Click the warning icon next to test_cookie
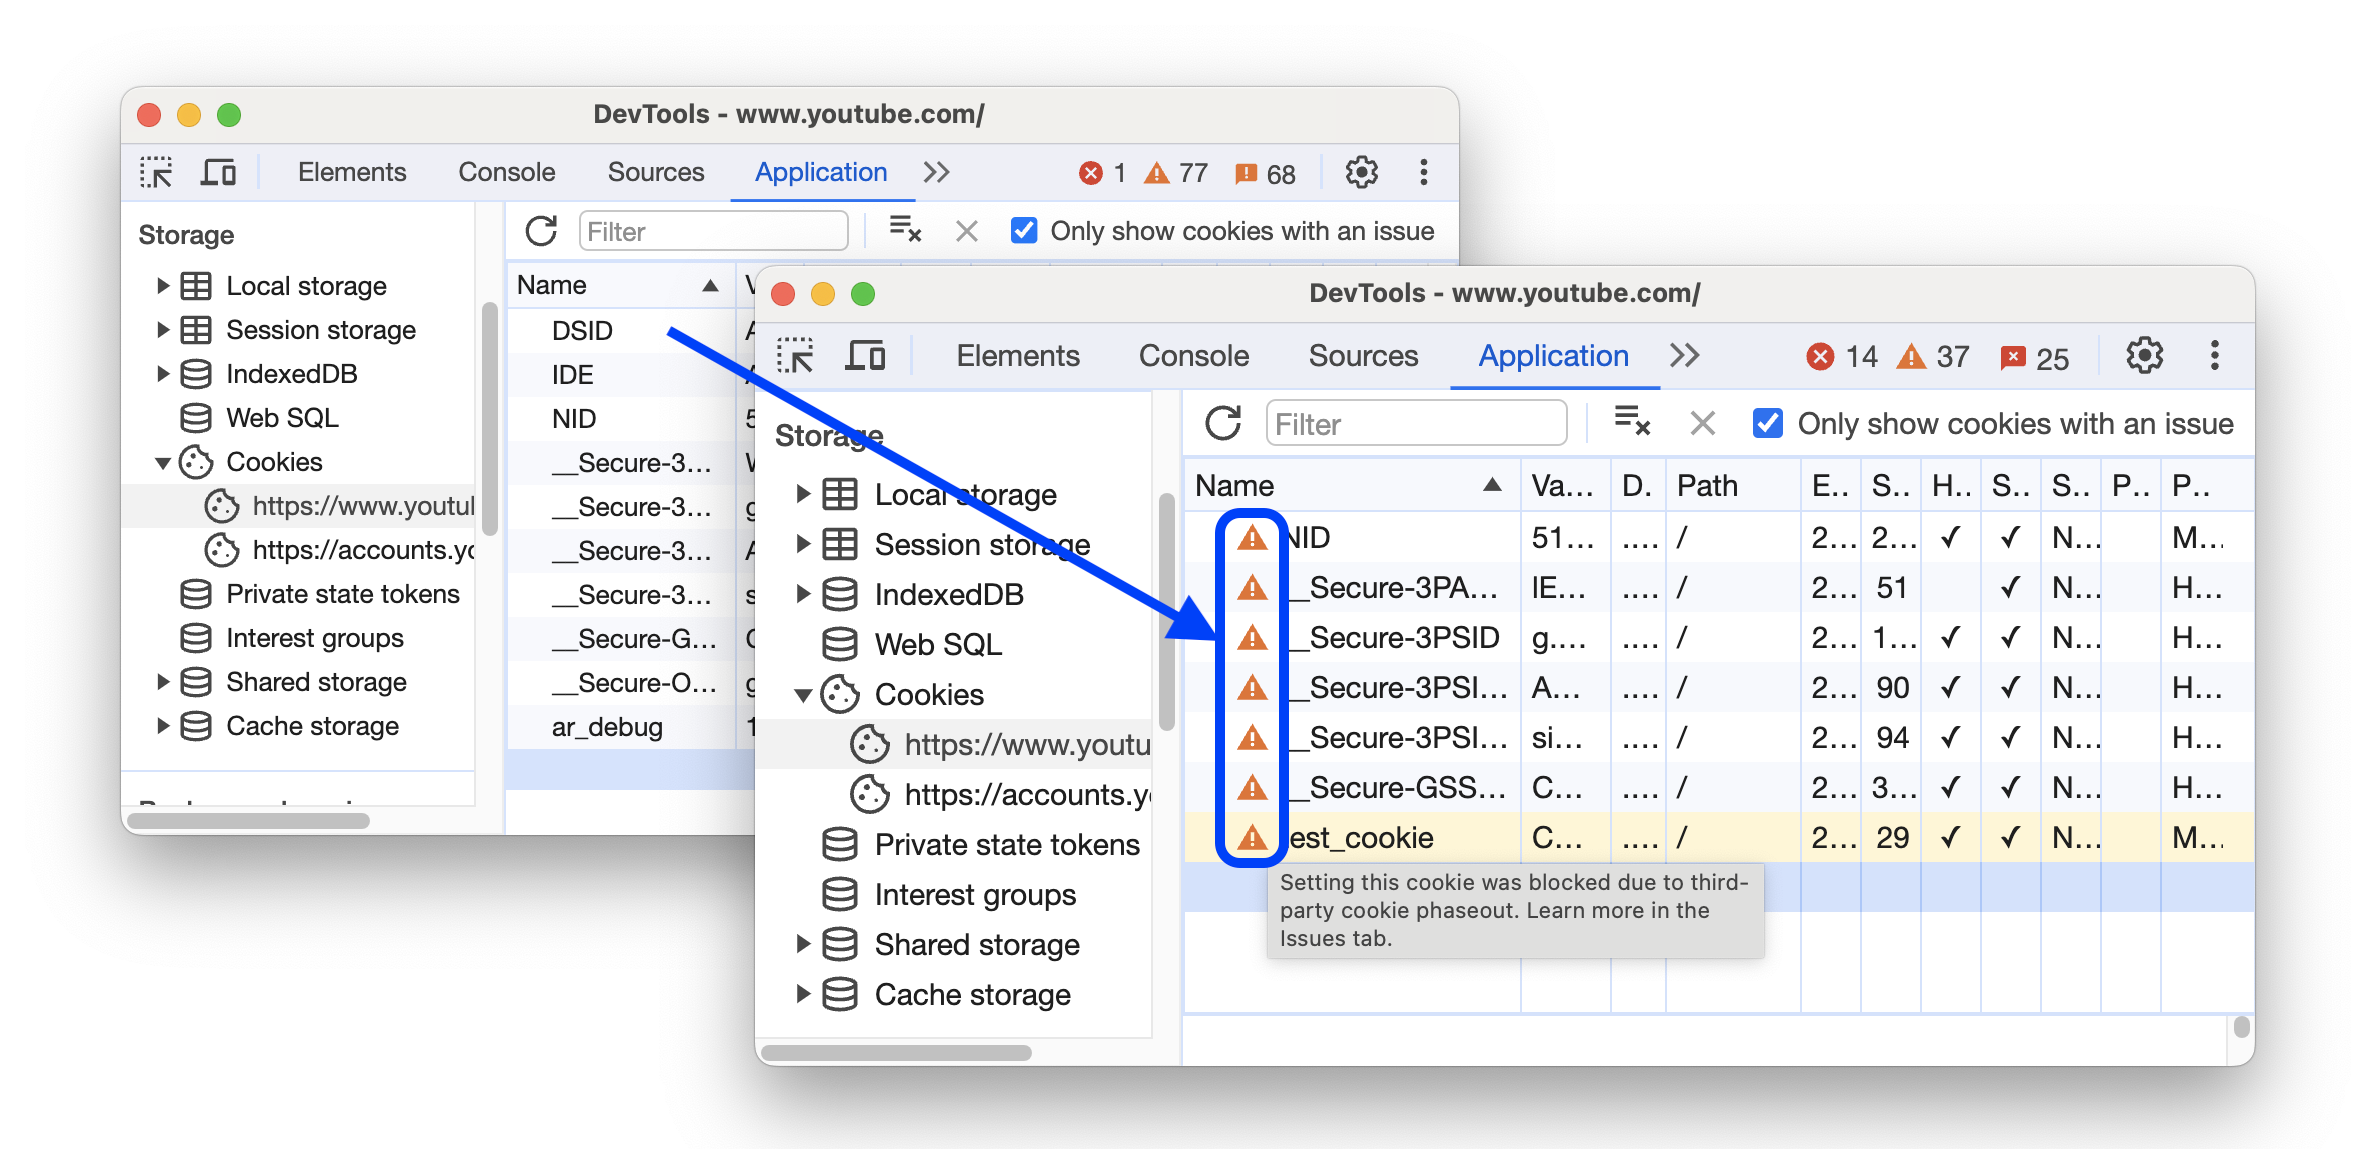Screen dimensions: 2355x1149 tap(1250, 837)
